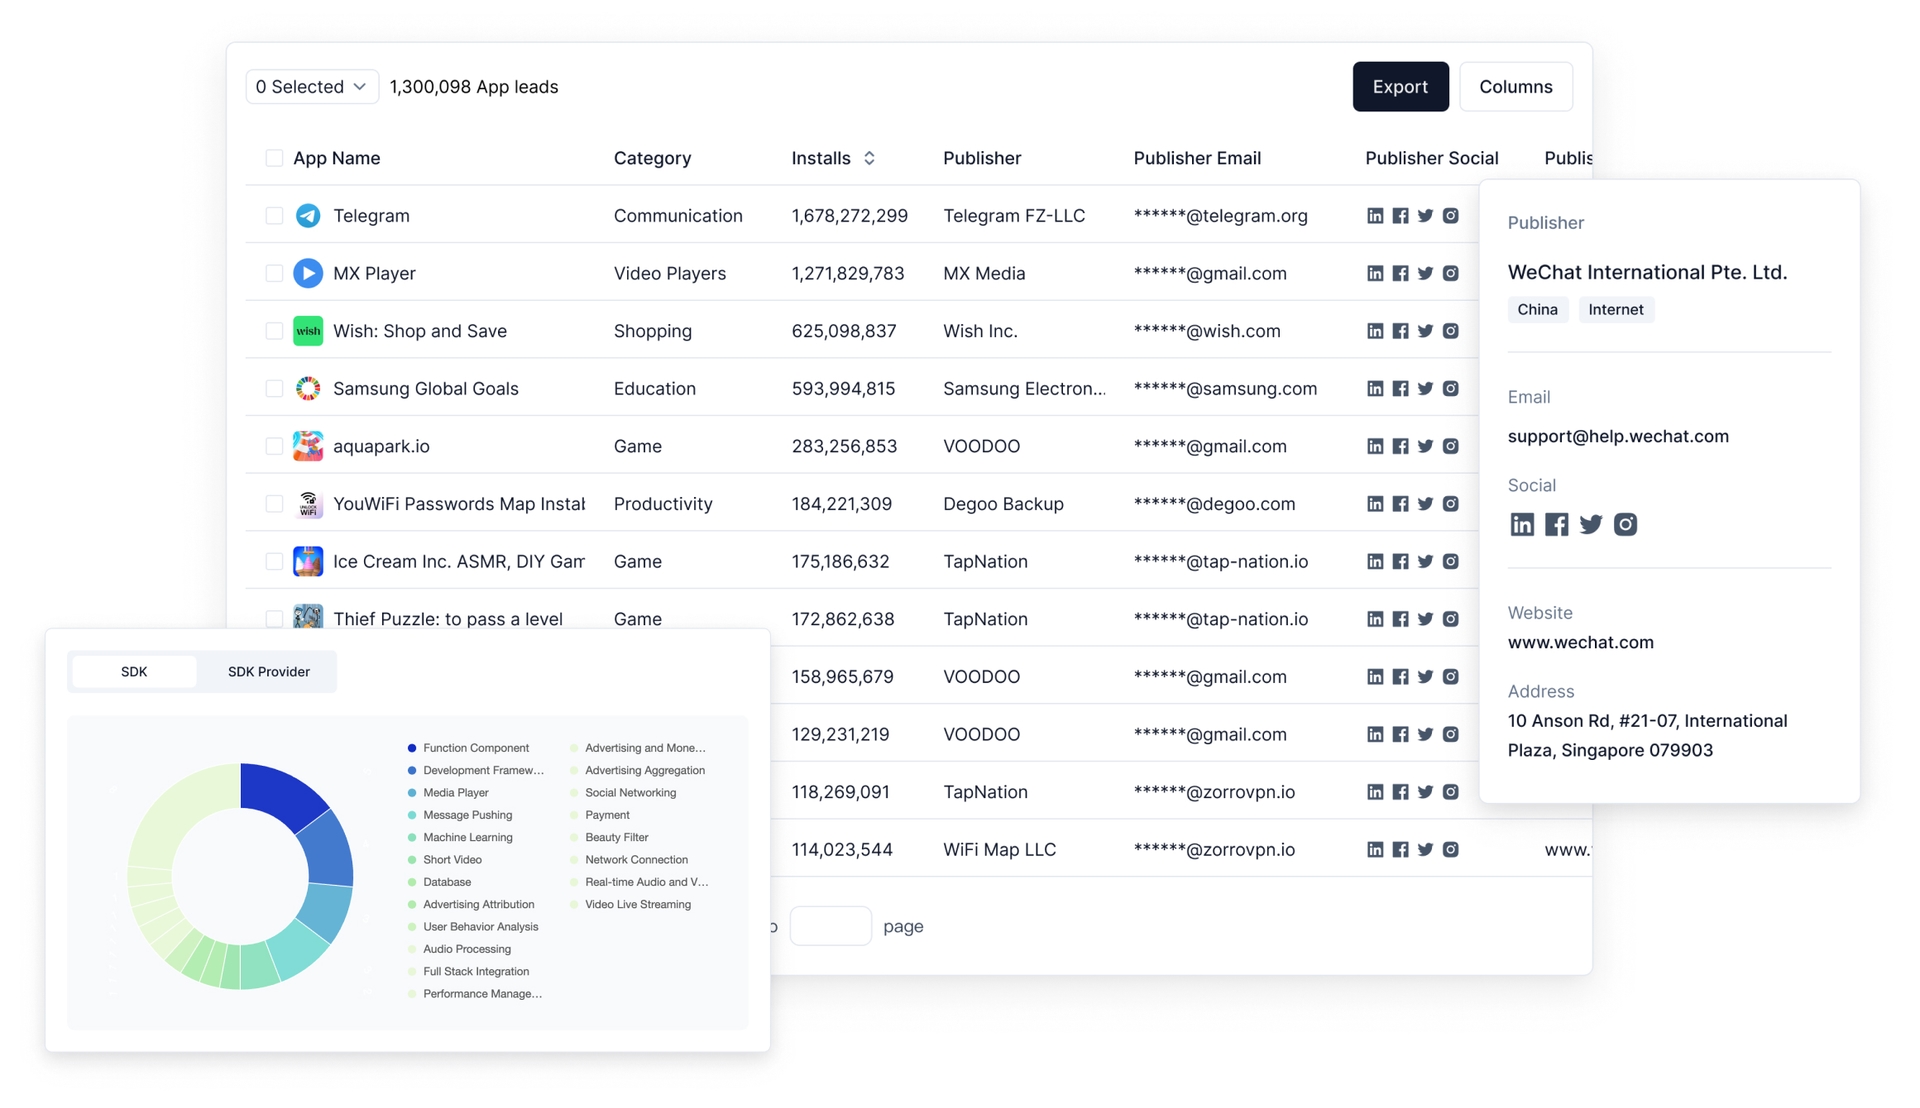This screenshot has width=1920, height=1108.
Task: Switch to the SDK Provider tab
Action: tap(268, 672)
